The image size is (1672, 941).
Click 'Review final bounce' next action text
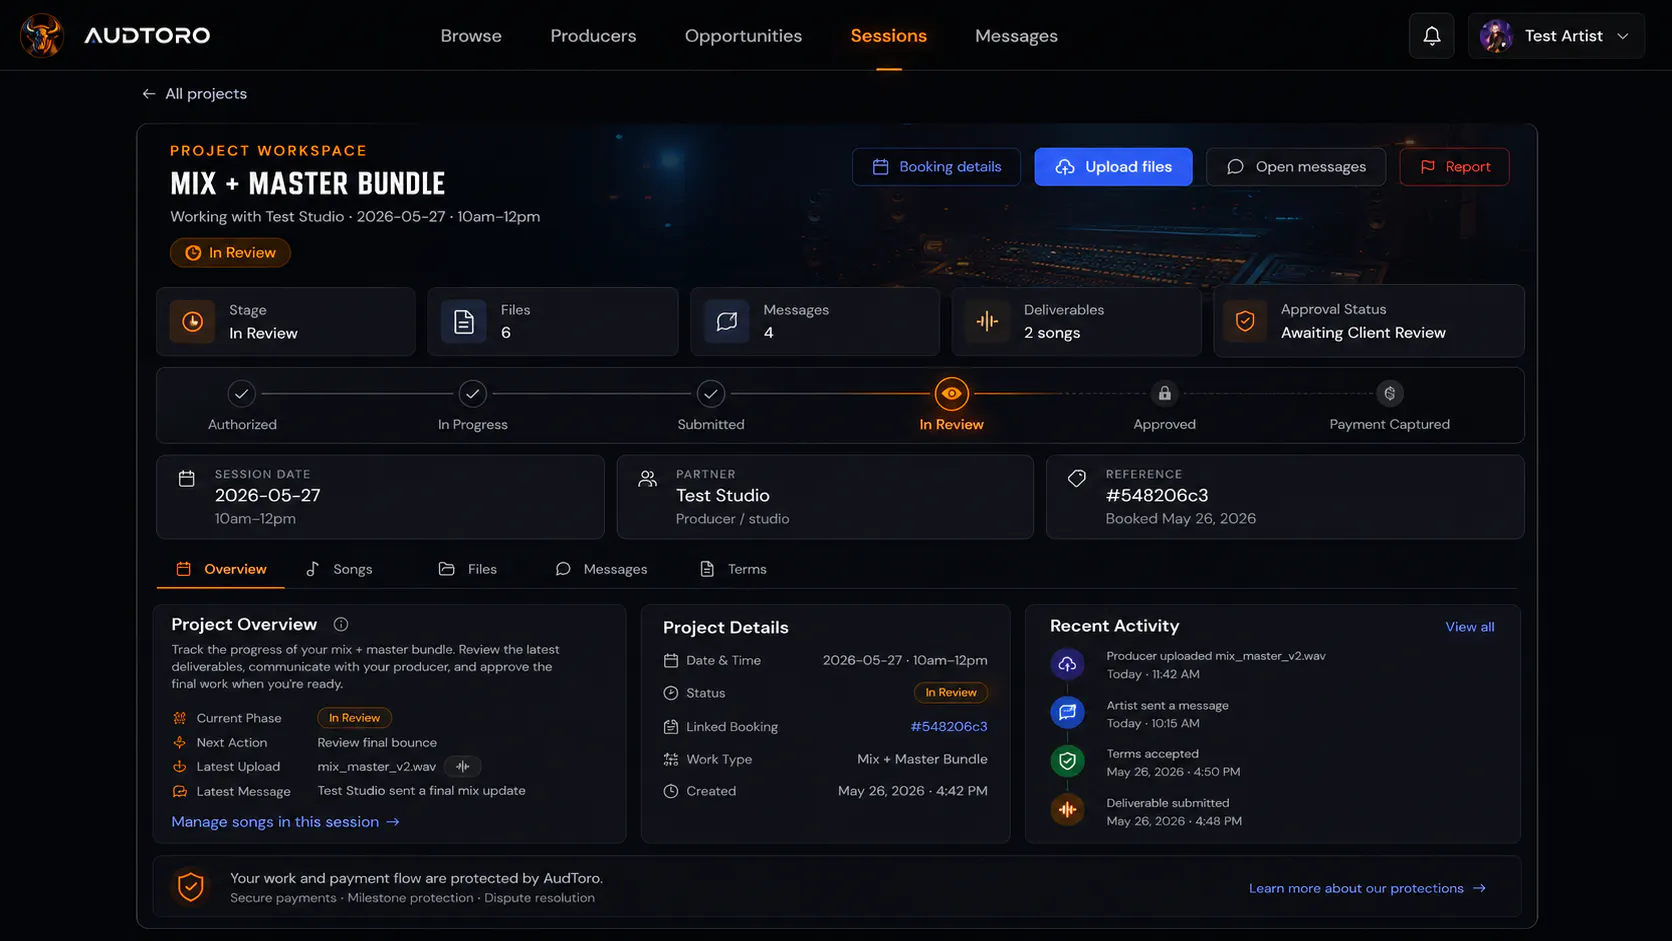point(377,743)
